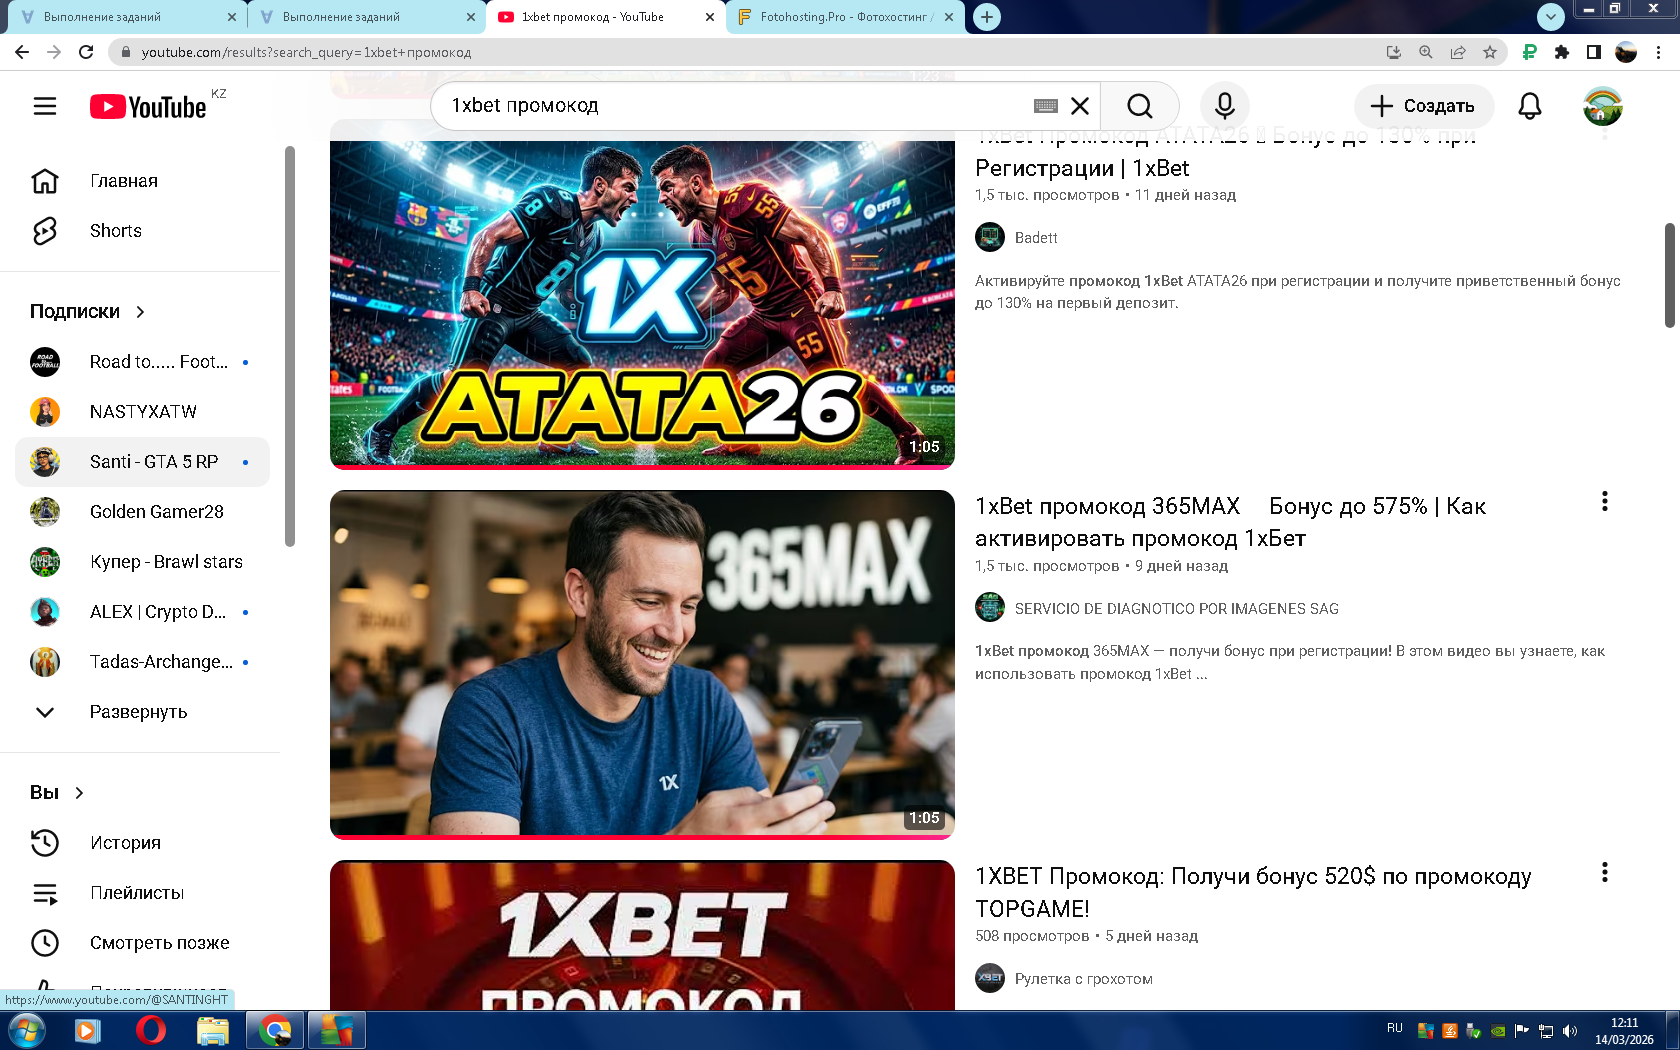The width and height of the screenshot is (1680, 1050).
Task: Open the Tadas-Archange... channel
Action: (x=142, y=662)
